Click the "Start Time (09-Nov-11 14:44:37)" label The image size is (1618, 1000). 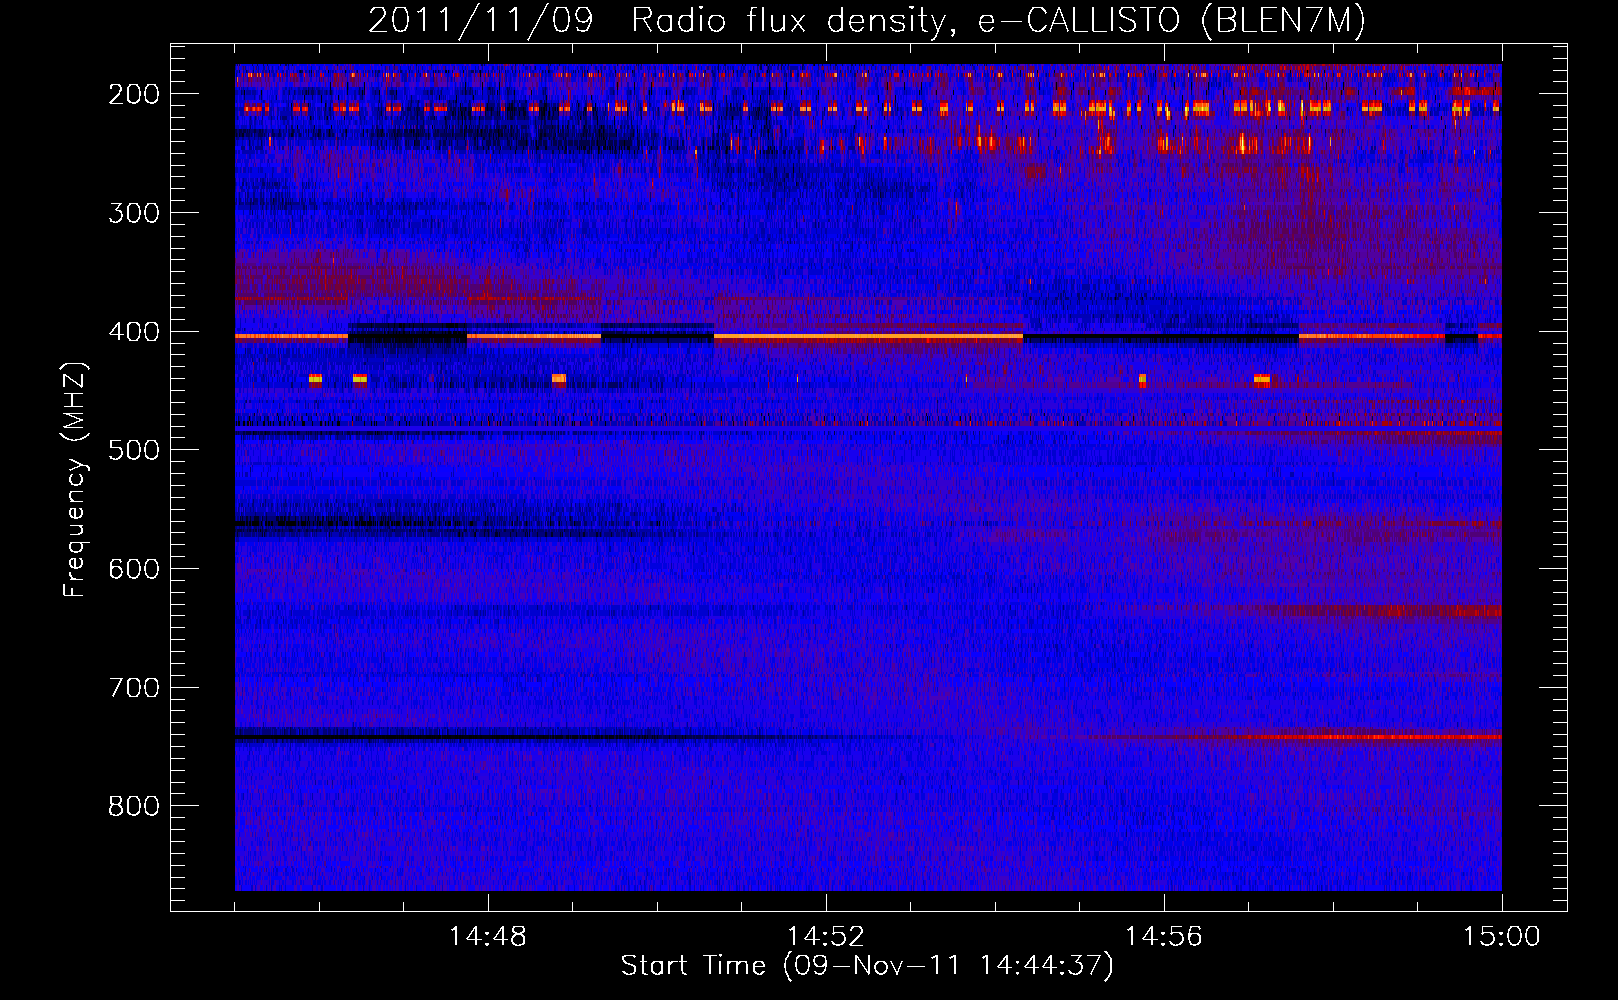coord(867,966)
